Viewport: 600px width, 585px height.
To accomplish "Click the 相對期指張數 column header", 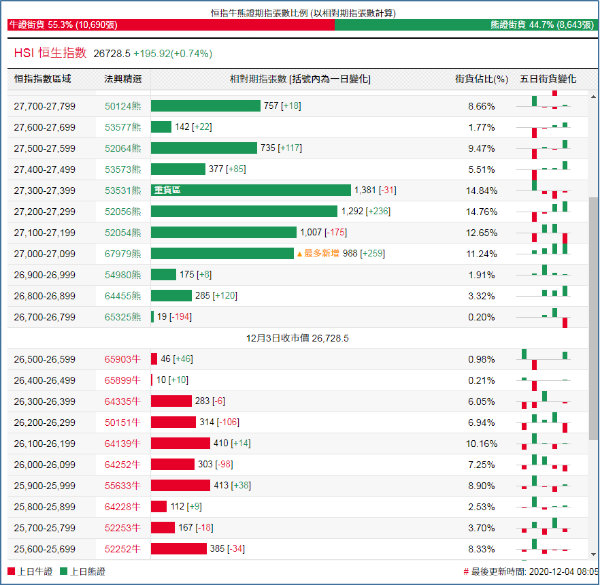I will (x=300, y=79).
